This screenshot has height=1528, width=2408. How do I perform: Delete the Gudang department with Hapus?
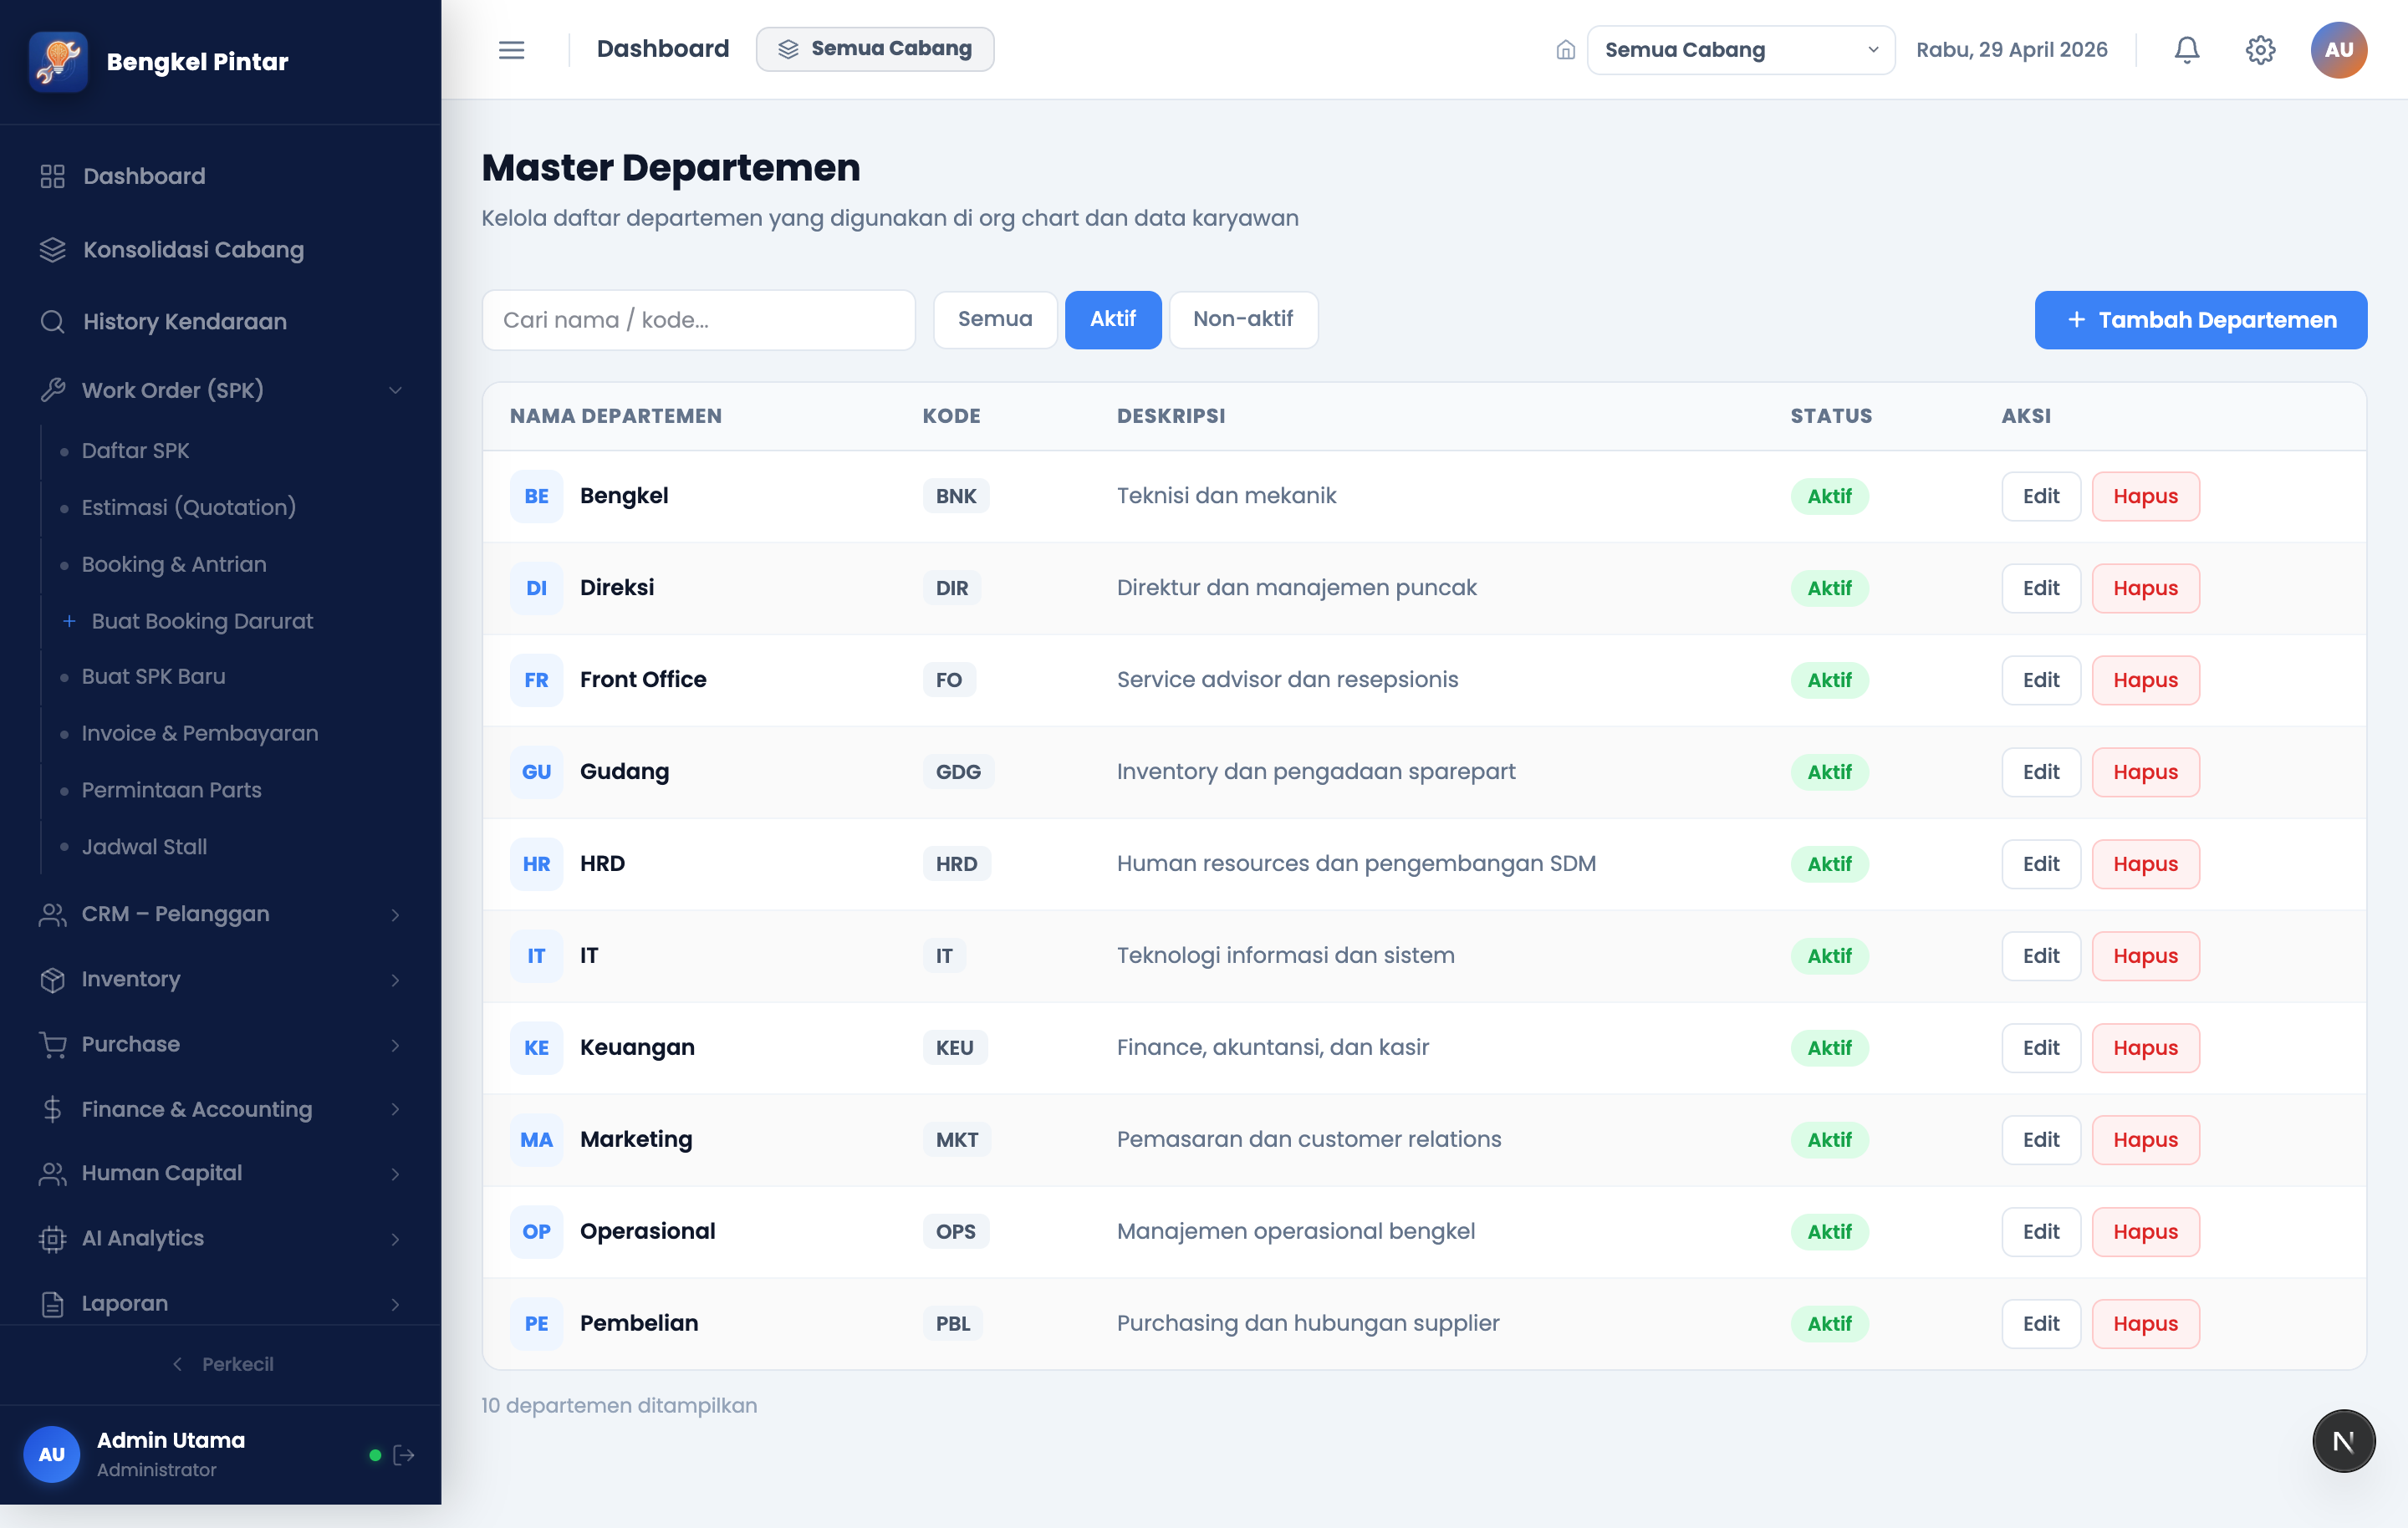[x=2145, y=772]
